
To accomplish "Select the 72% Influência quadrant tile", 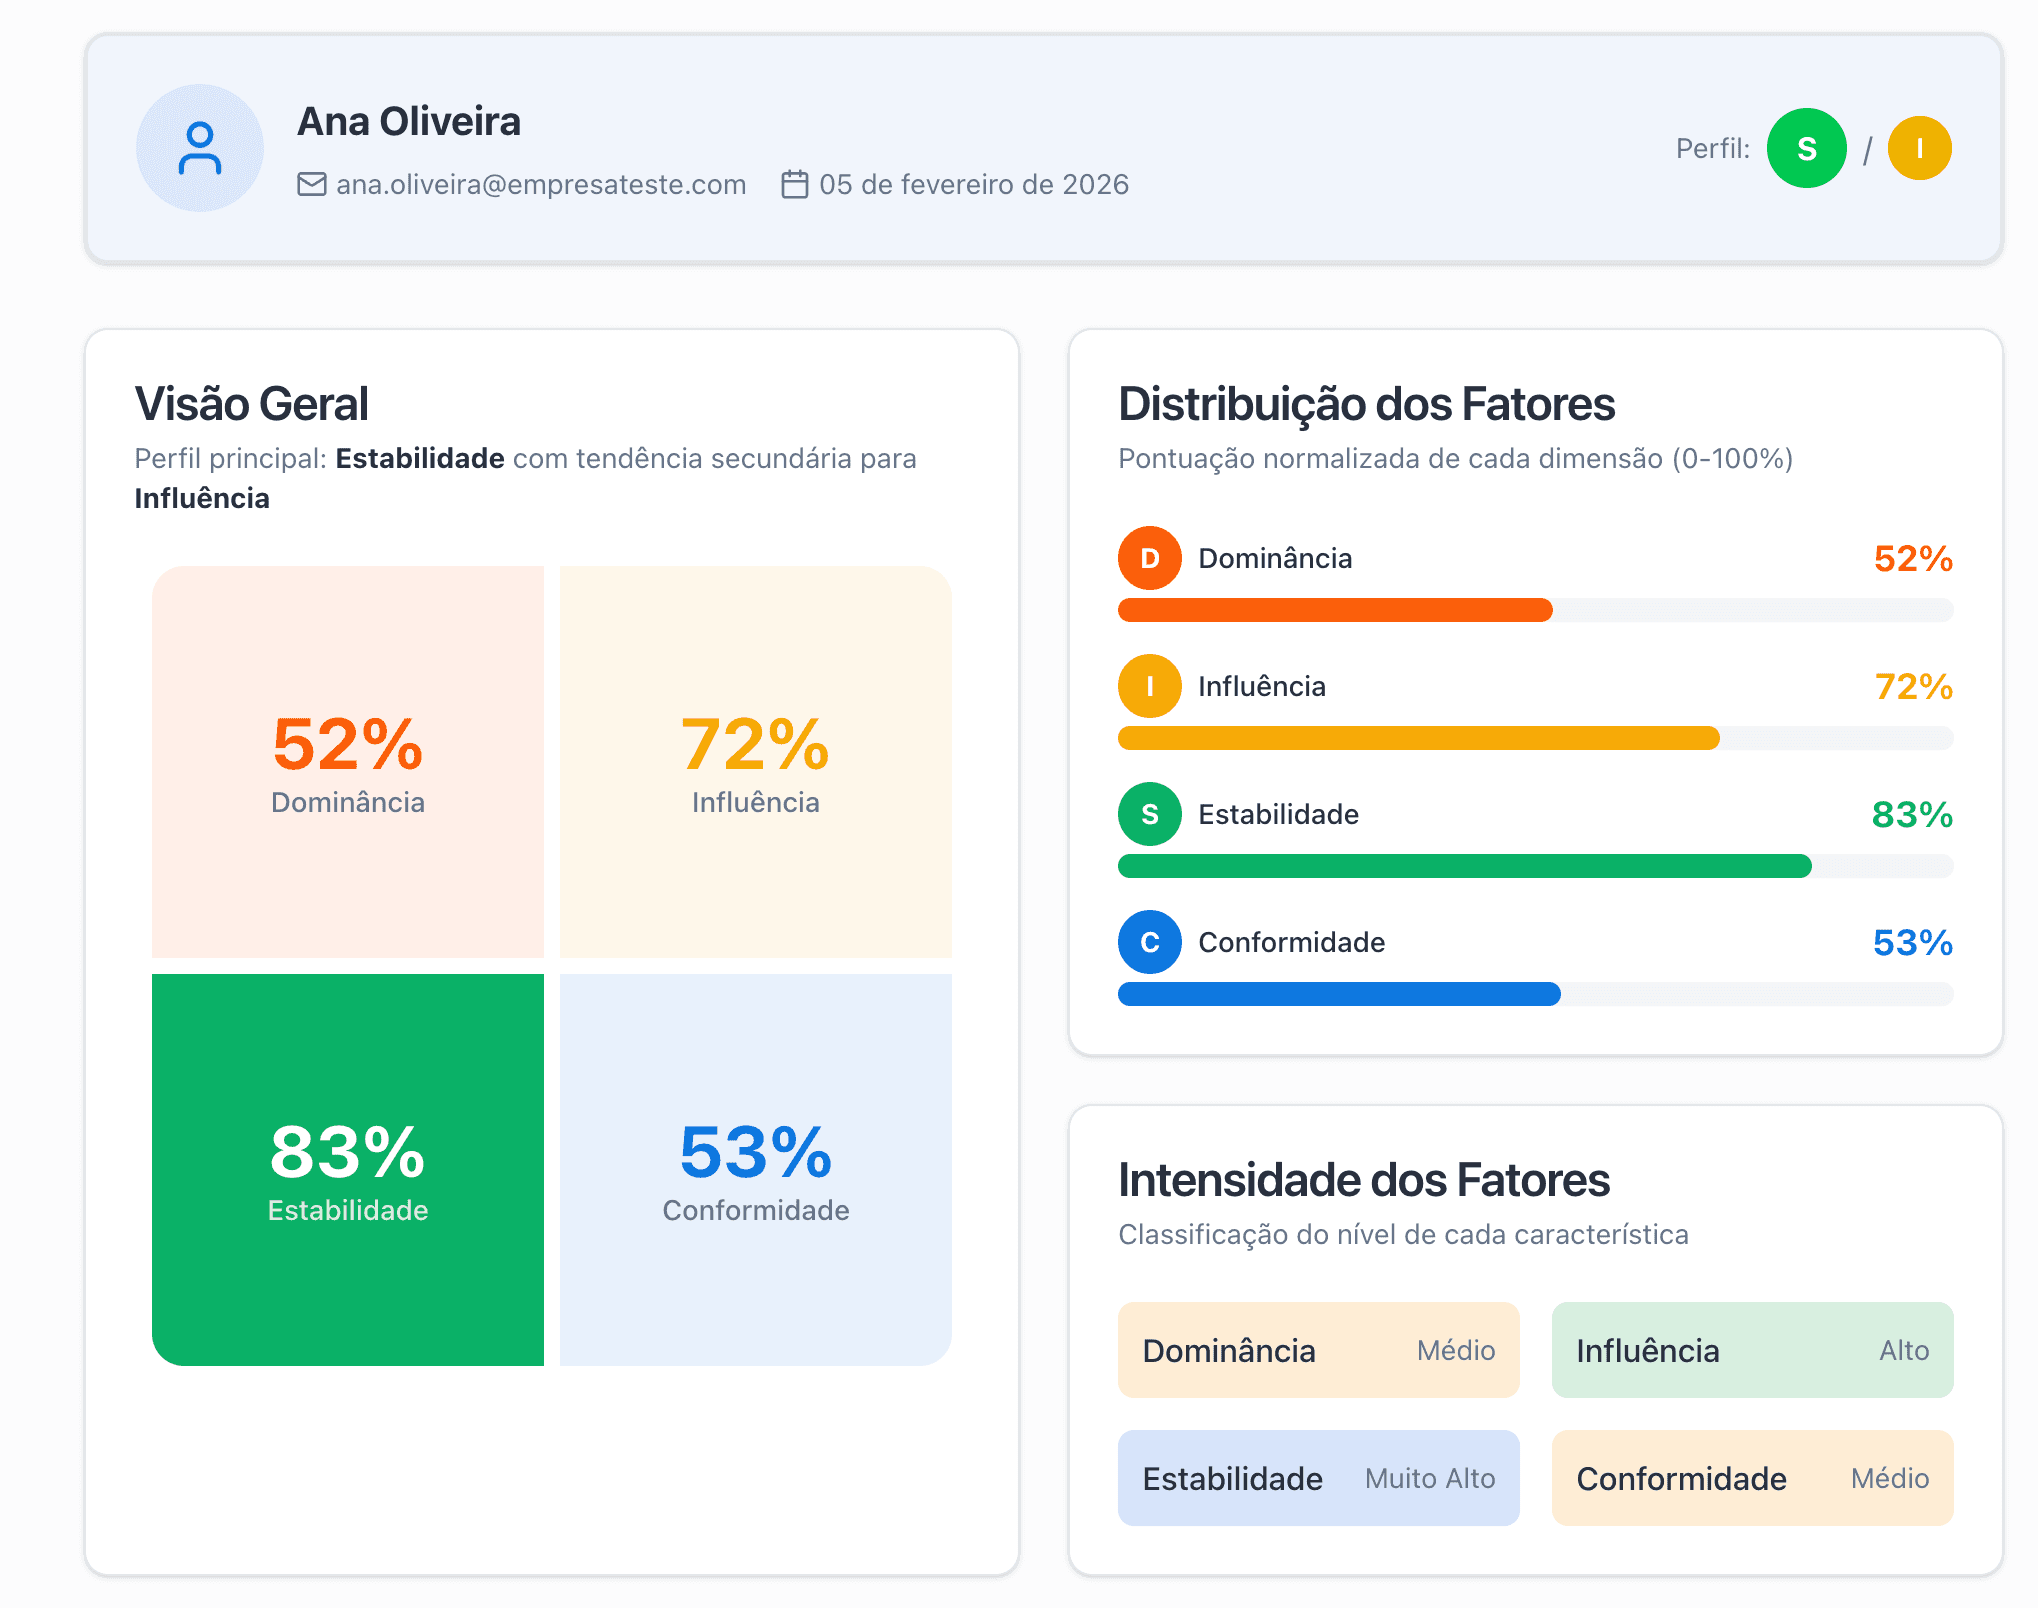I will (755, 762).
